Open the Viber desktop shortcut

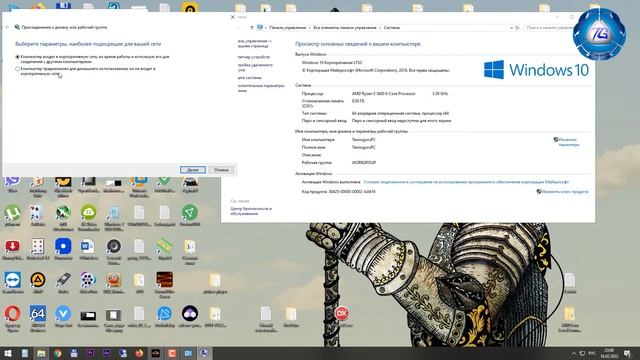[x=12, y=183]
